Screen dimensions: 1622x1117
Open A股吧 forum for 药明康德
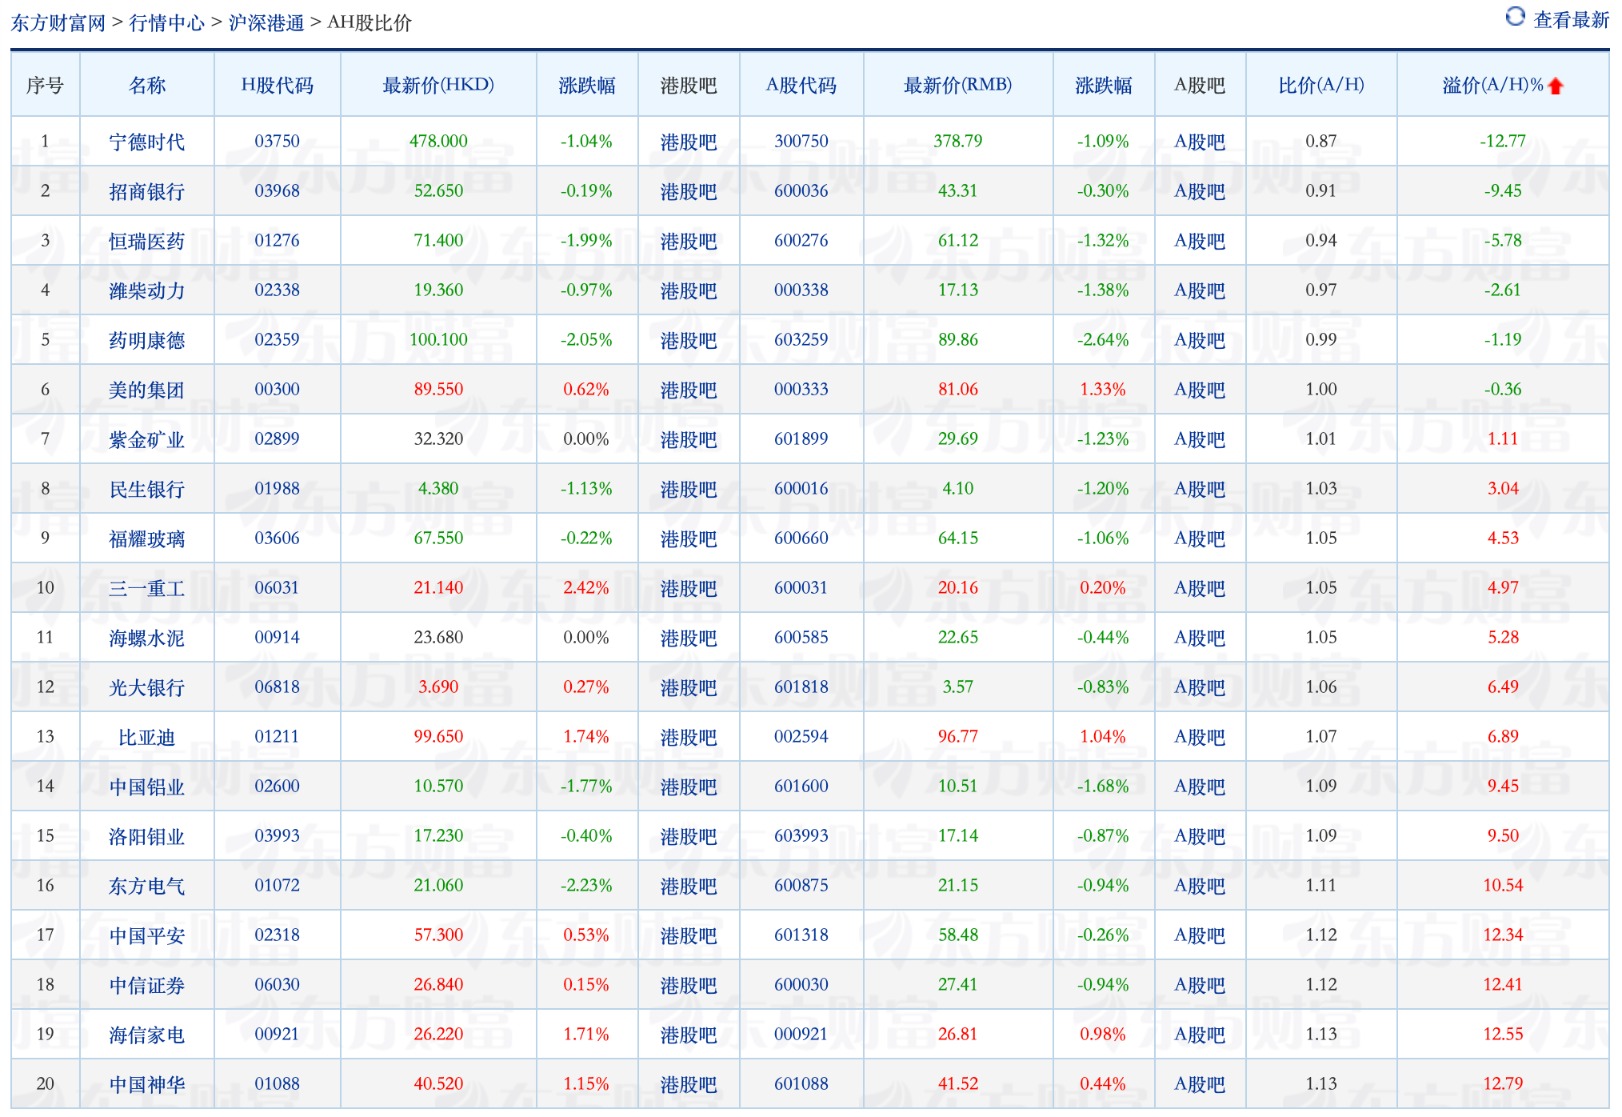tap(1199, 340)
